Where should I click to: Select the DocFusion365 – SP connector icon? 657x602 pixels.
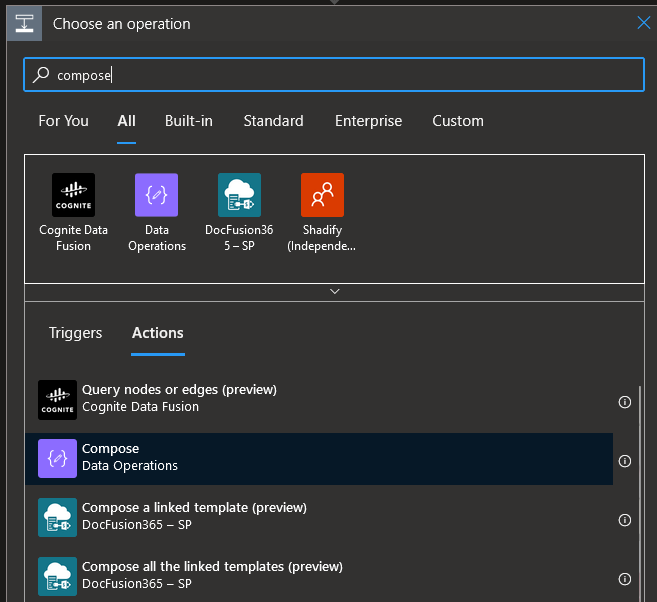click(x=239, y=195)
